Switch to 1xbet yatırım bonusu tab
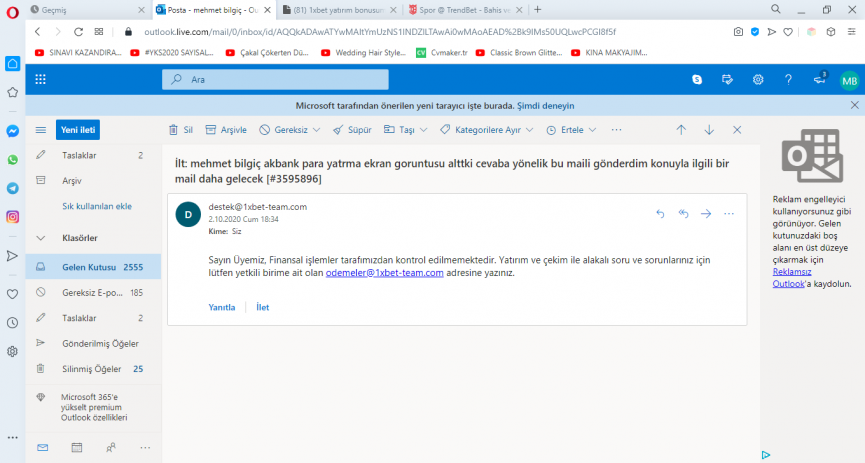 (x=339, y=10)
